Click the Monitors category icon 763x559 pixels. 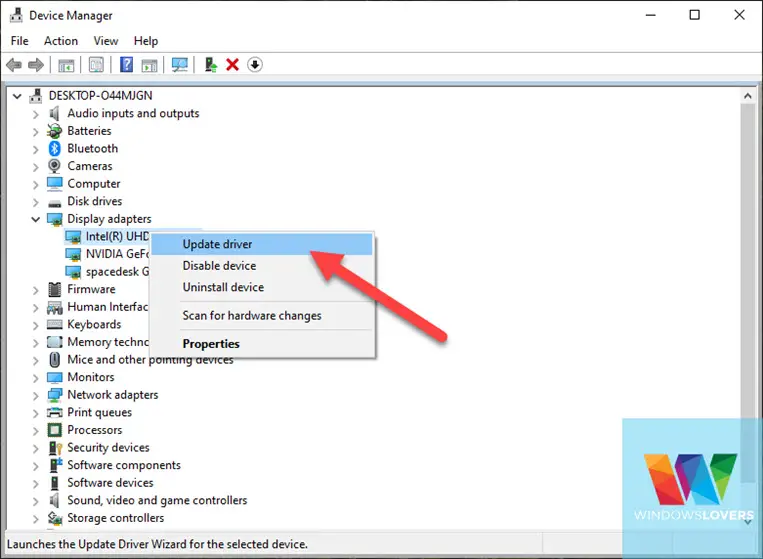tap(54, 378)
